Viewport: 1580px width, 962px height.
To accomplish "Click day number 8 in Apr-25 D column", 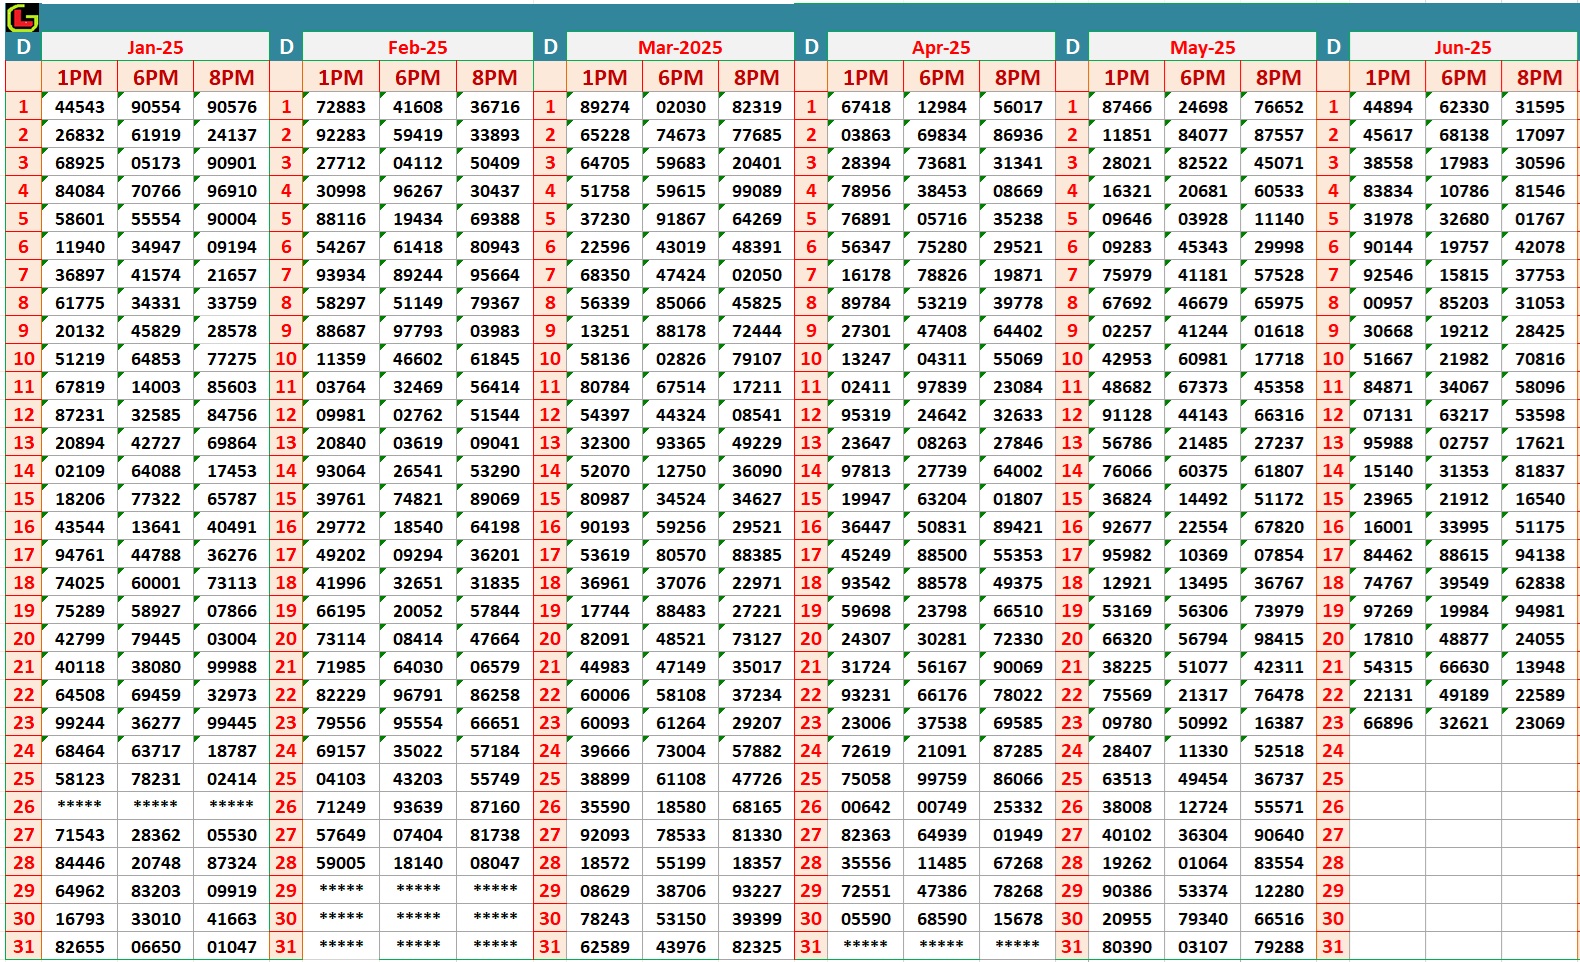I will click(x=811, y=302).
